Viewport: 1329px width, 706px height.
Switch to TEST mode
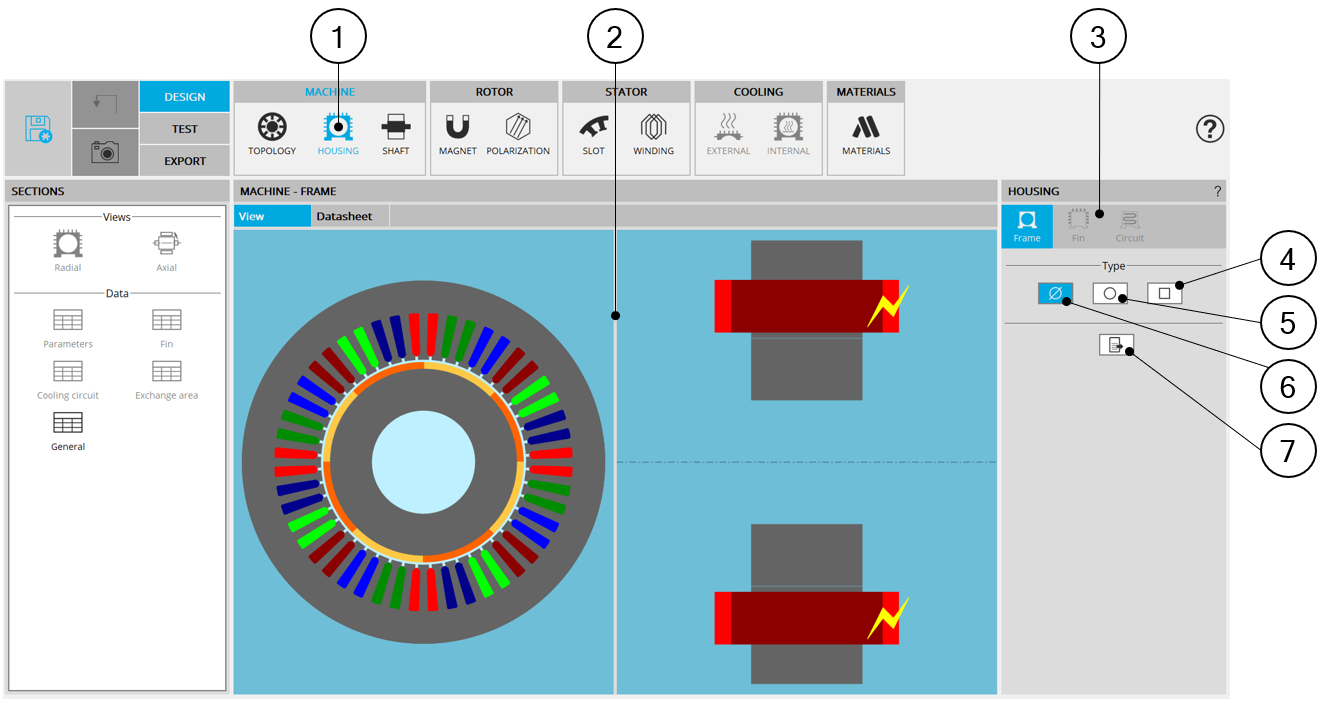[x=185, y=129]
